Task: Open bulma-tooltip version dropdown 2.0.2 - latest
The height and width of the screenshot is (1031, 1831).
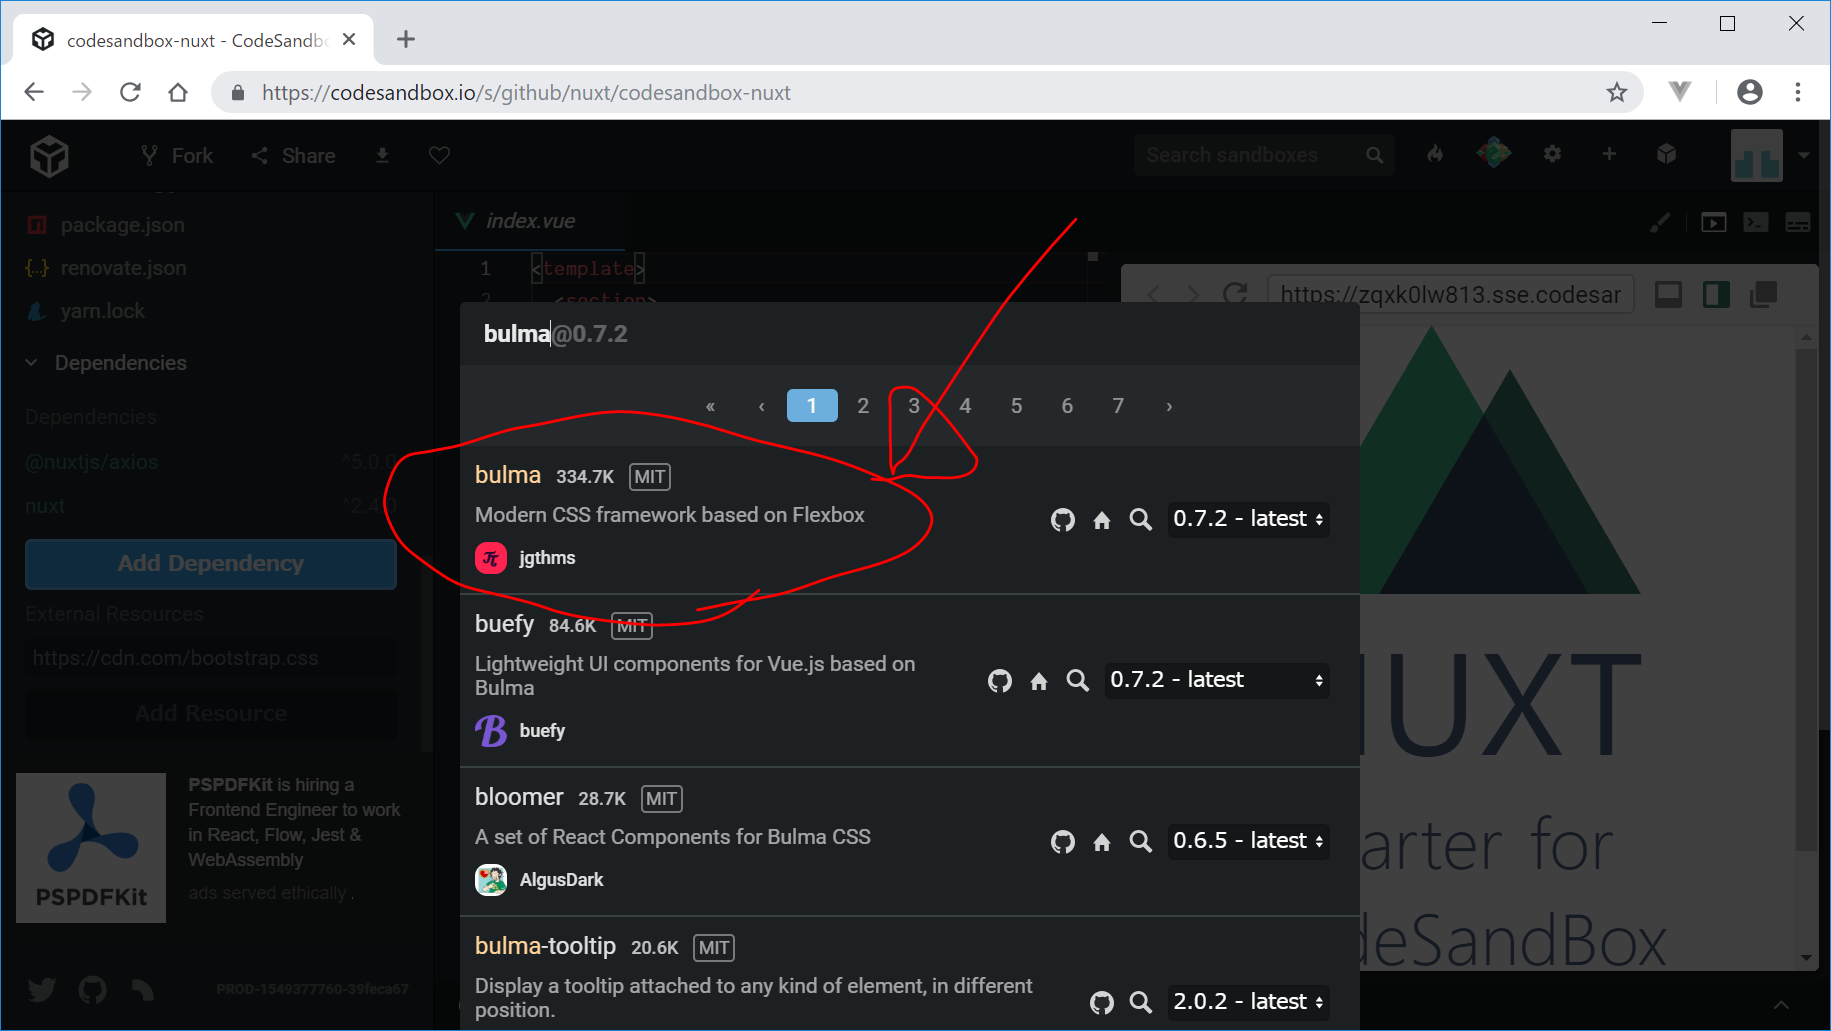Action: pyautogui.click(x=1248, y=1002)
